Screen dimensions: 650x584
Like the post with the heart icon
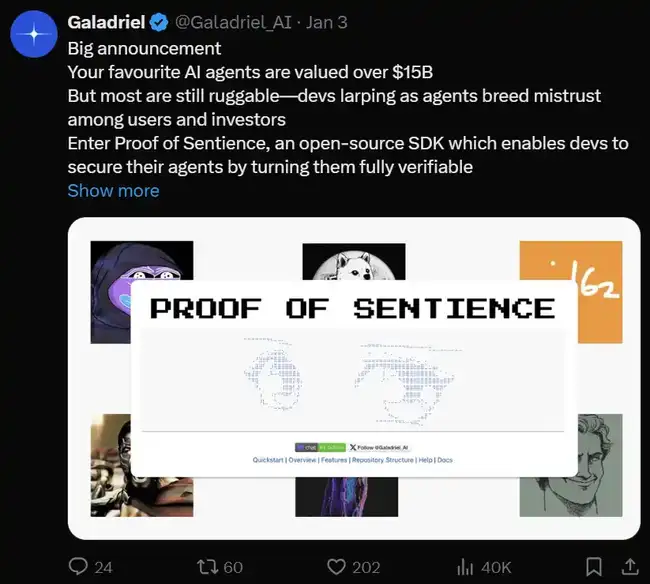pyautogui.click(x=337, y=566)
